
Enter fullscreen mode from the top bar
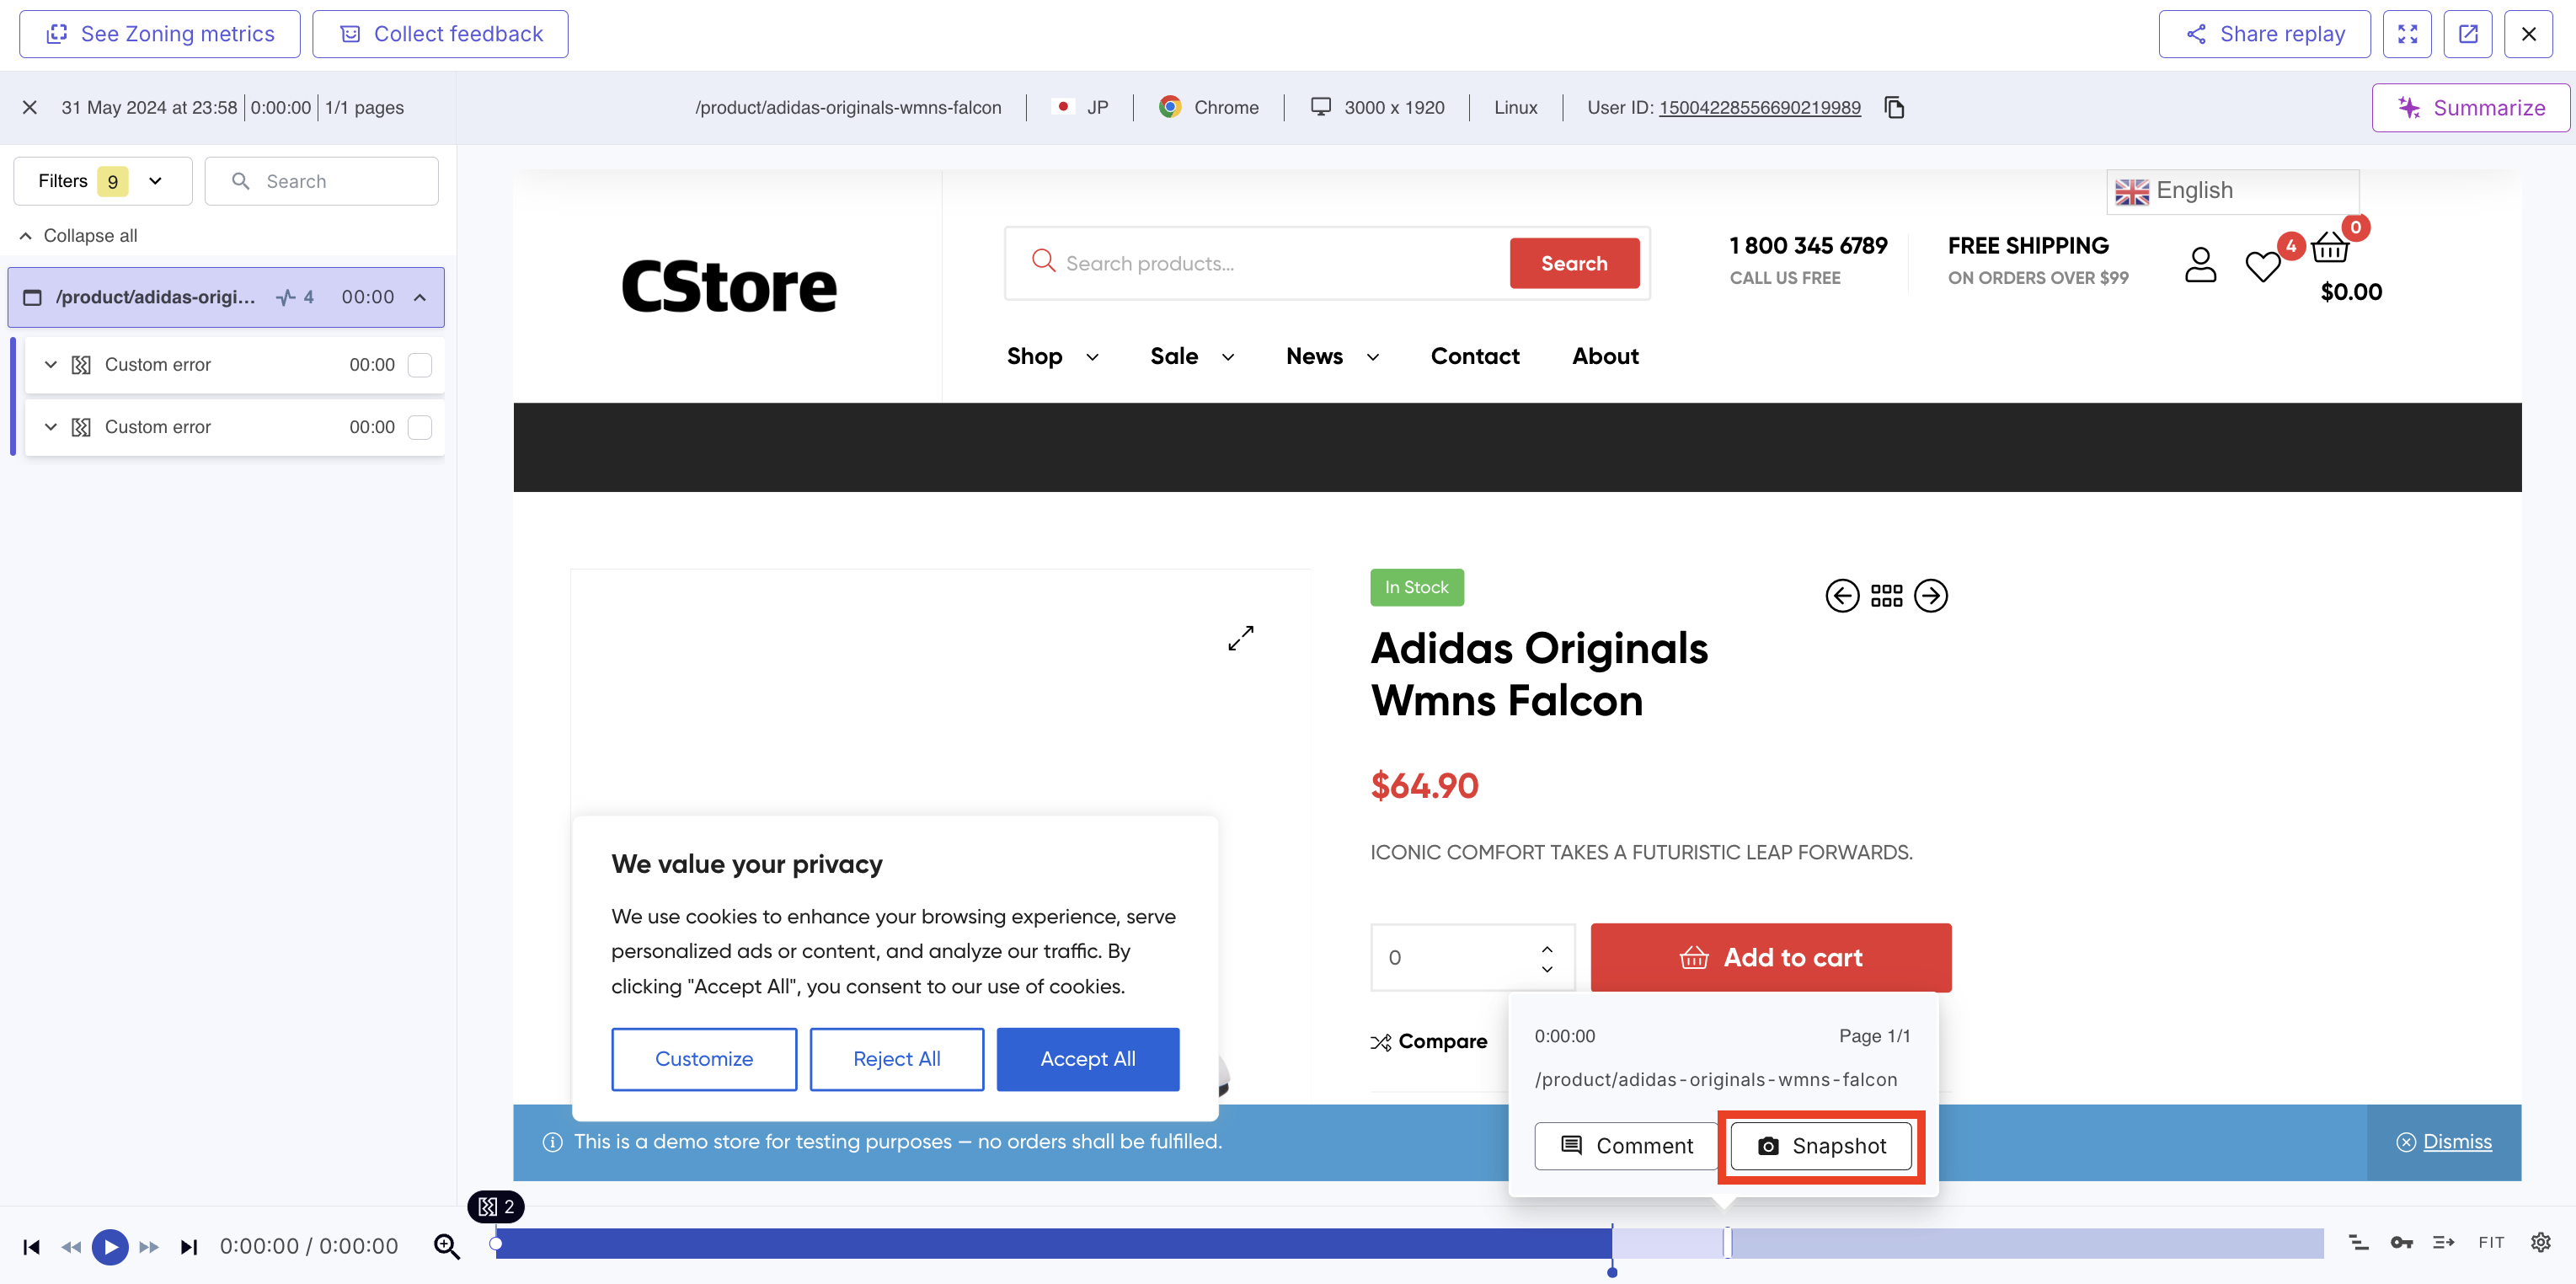[2408, 33]
